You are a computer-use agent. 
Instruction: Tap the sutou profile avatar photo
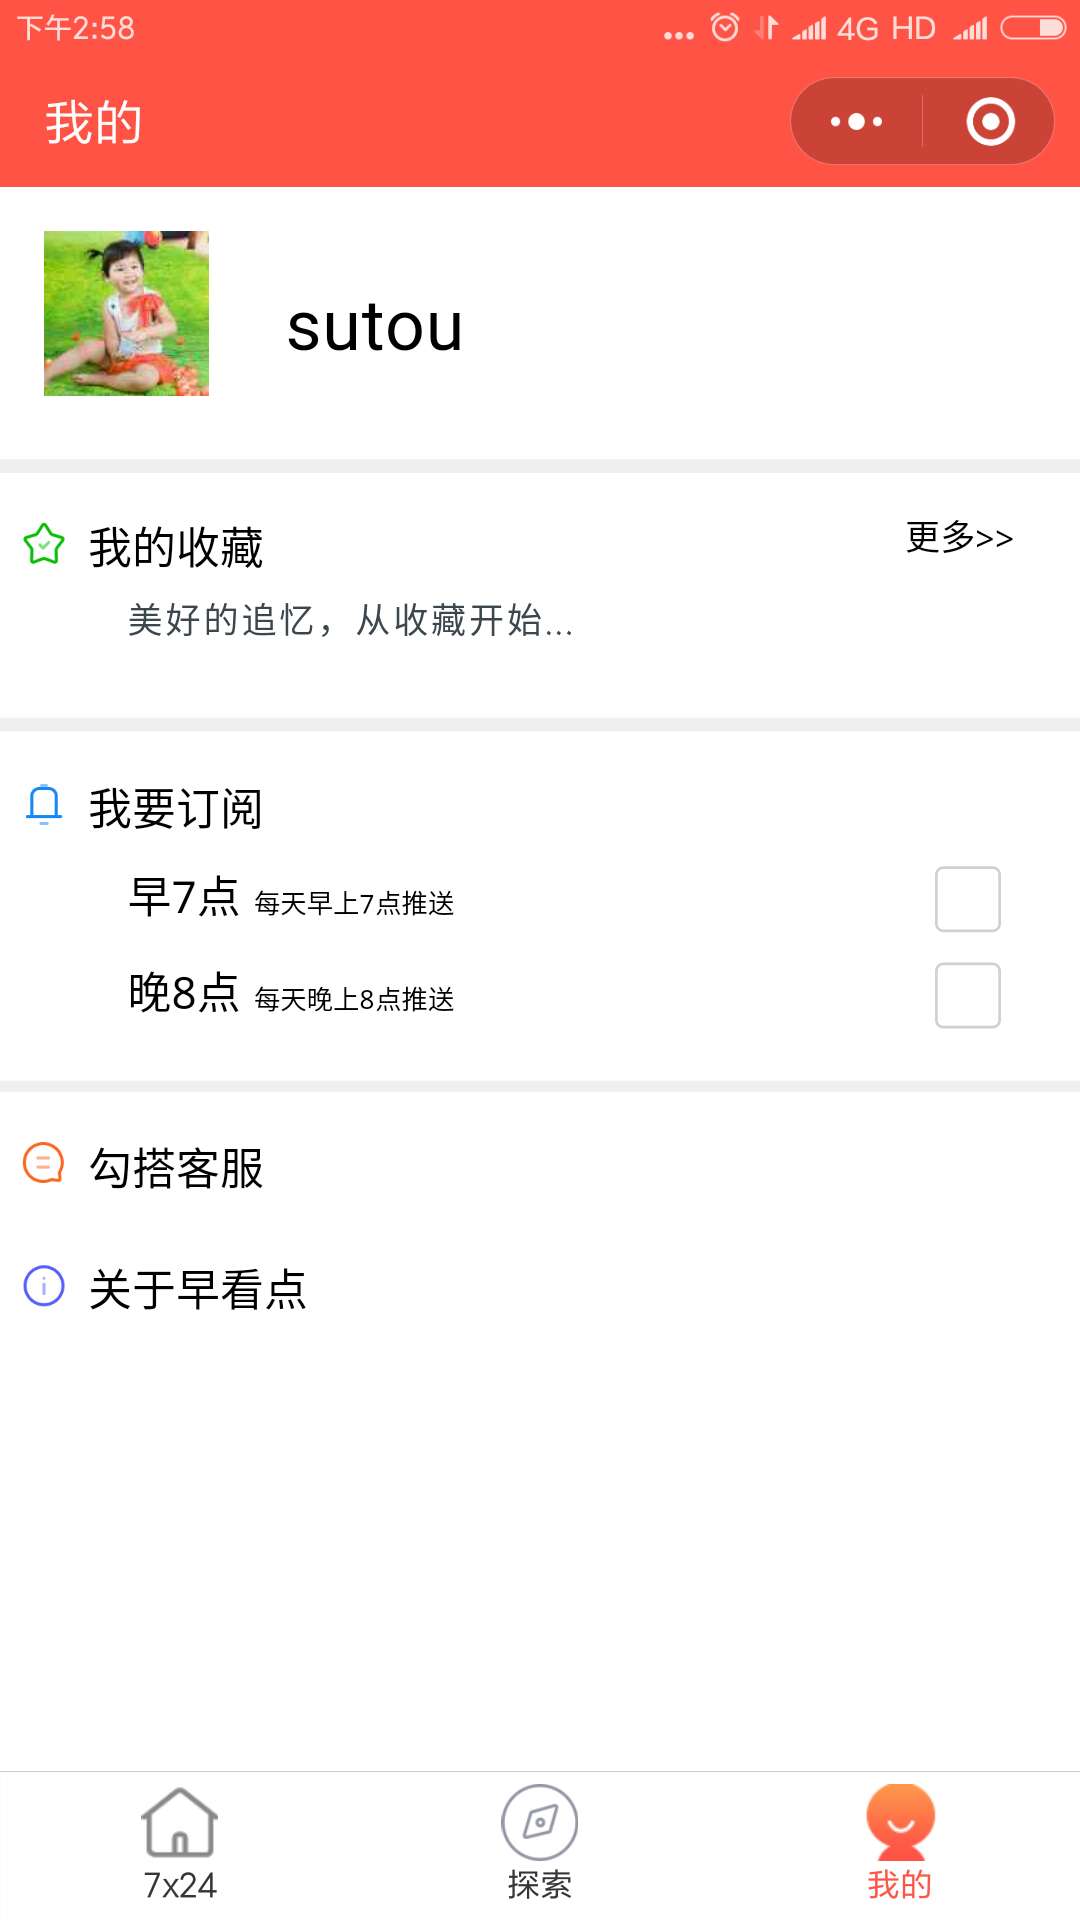[126, 313]
